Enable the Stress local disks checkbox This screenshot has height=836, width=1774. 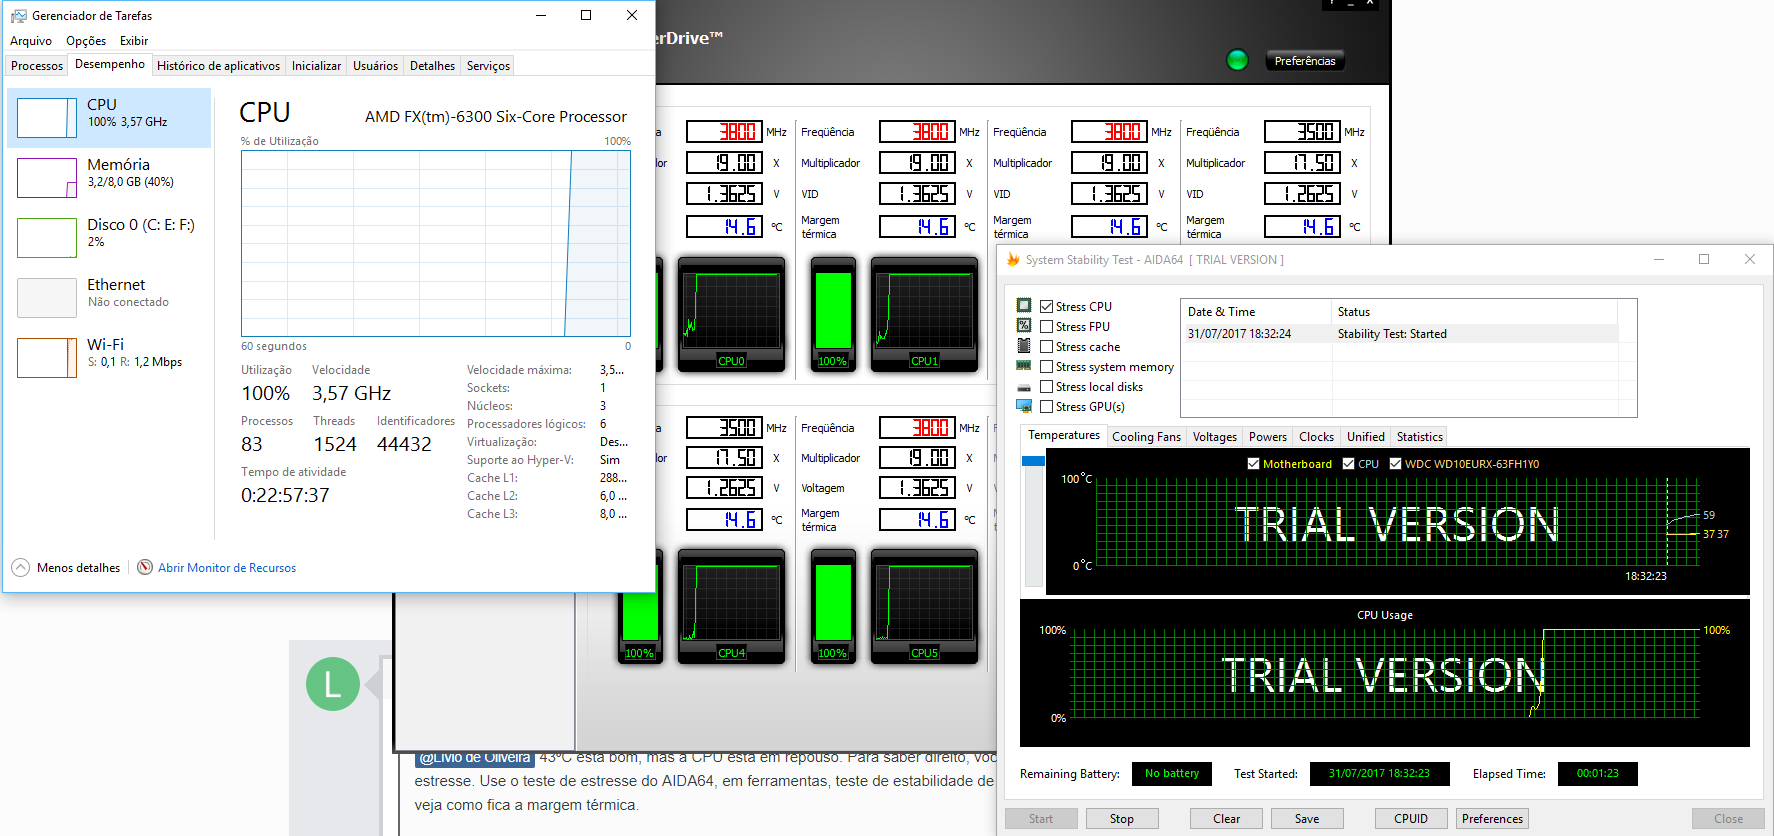(x=1046, y=387)
